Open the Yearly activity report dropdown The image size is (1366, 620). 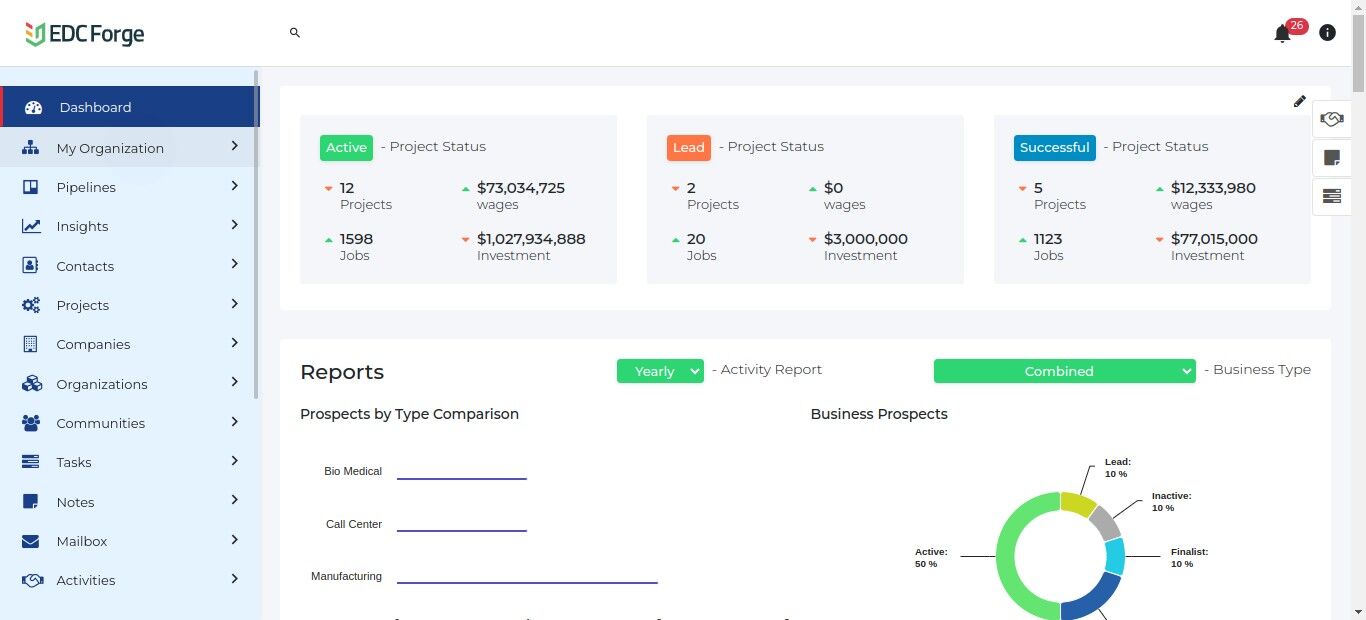click(660, 371)
